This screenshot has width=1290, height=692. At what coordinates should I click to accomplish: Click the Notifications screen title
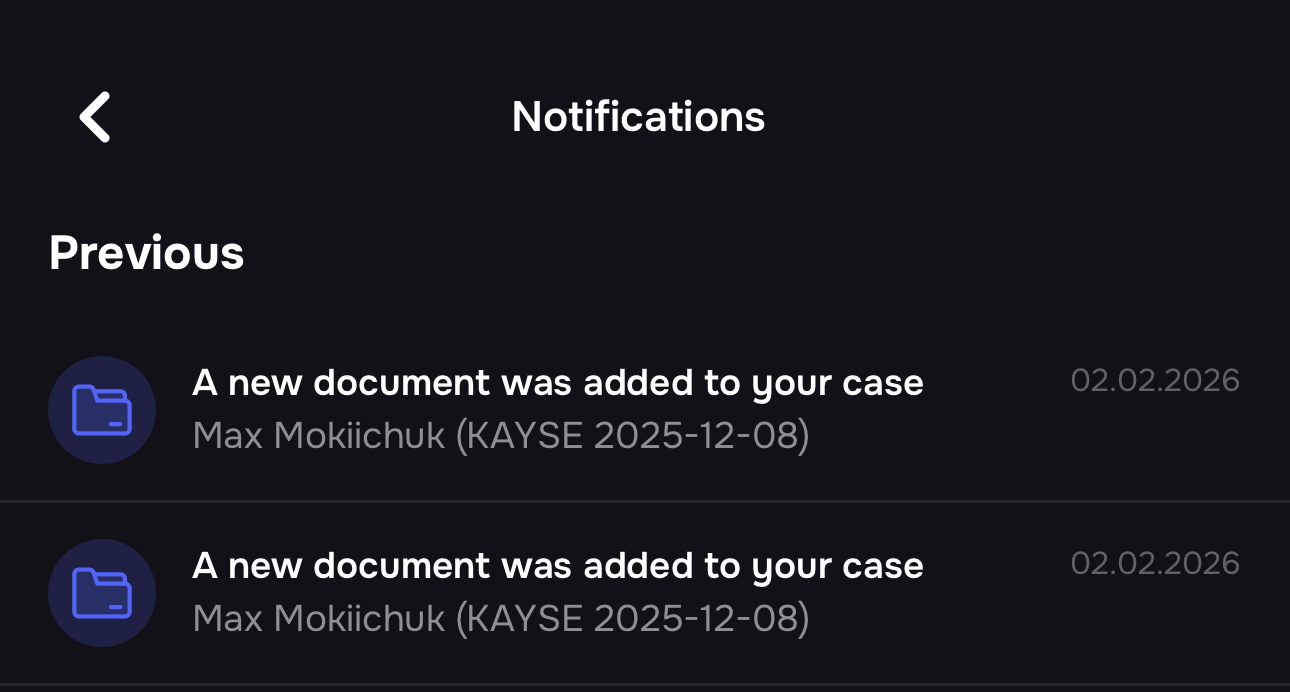(638, 116)
